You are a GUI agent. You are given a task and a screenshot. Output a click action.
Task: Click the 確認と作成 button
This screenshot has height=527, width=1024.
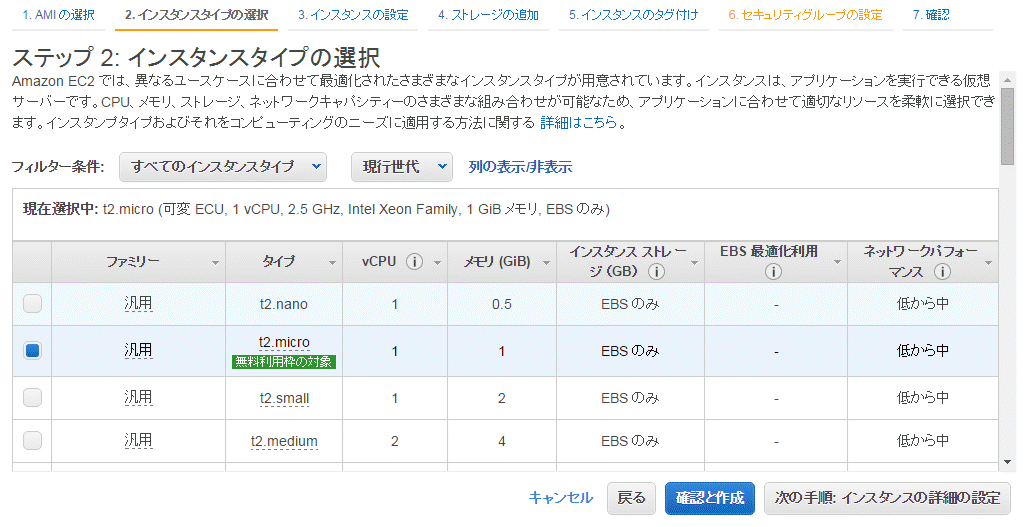pyautogui.click(x=710, y=498)
